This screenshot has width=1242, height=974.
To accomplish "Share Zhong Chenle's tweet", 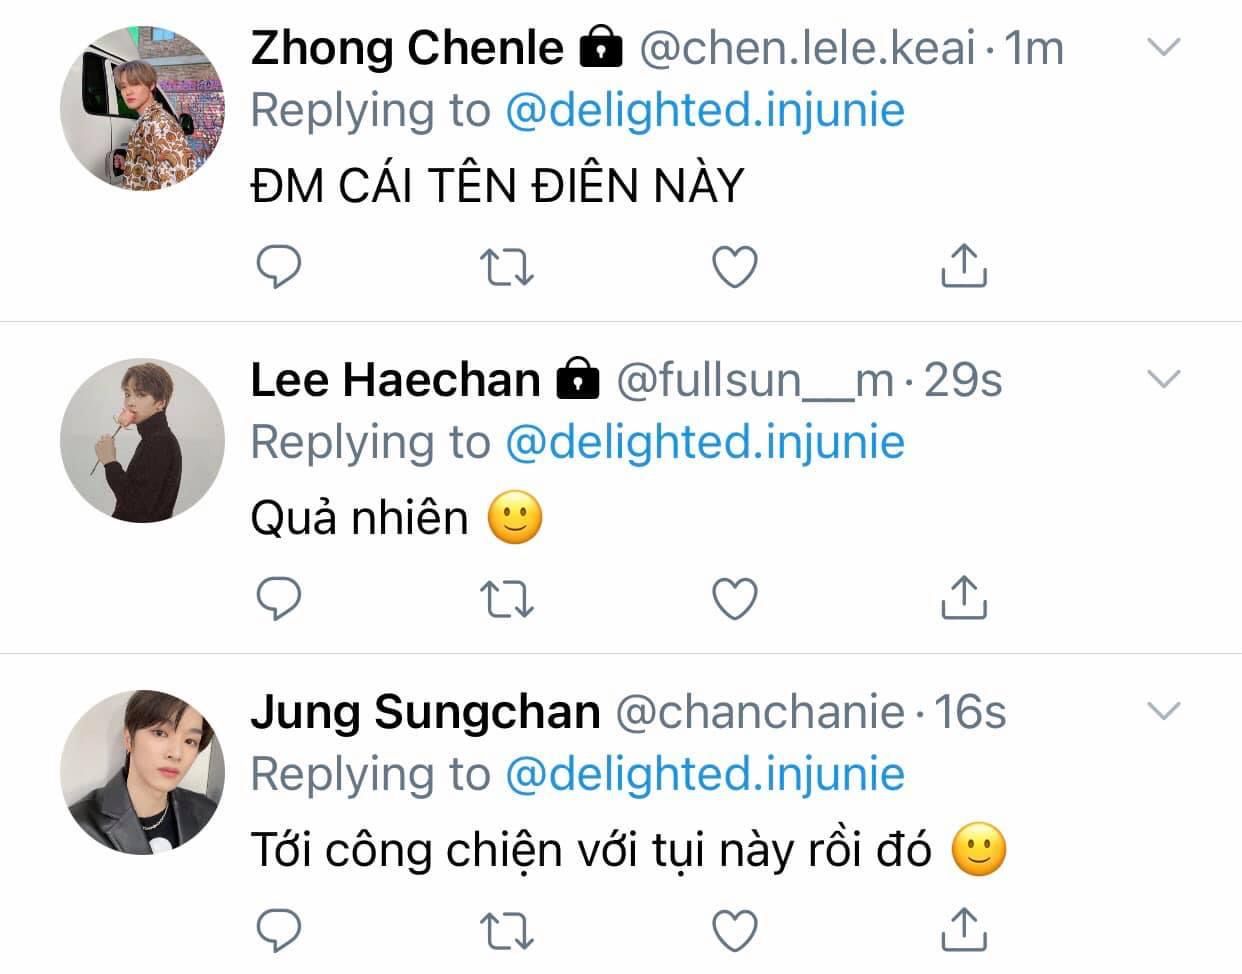I will pyautogui.click(x=964, y=264).
